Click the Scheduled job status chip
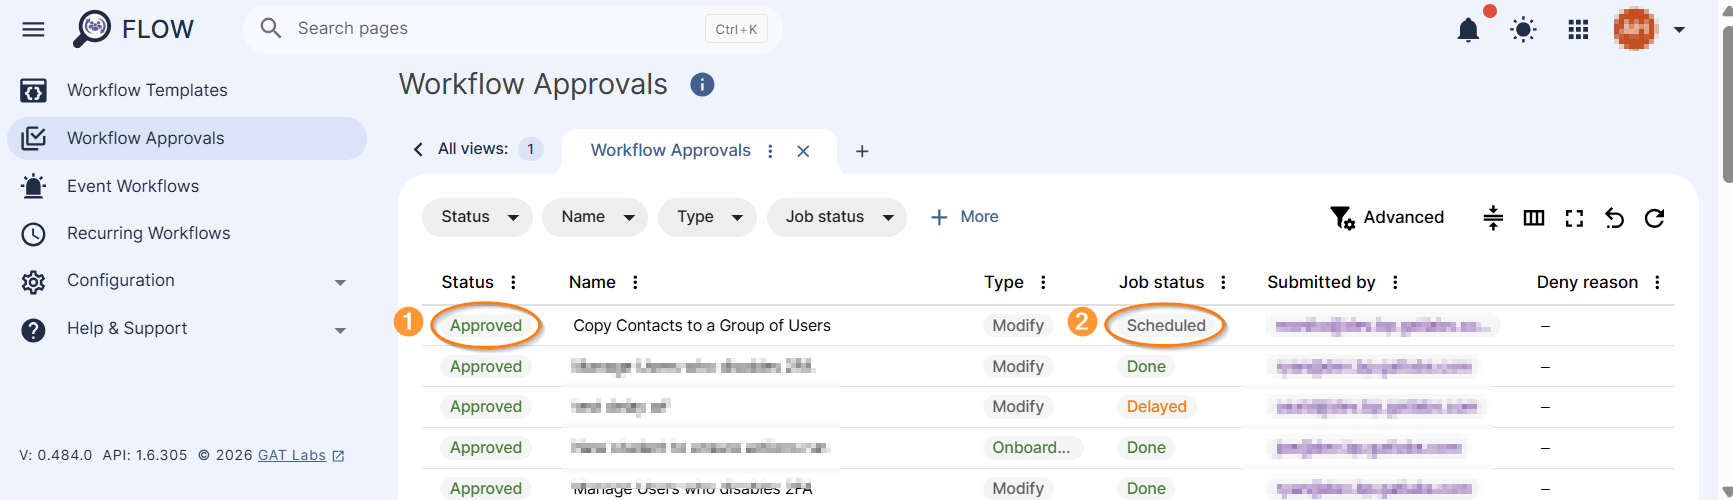 click(1166, 325)
